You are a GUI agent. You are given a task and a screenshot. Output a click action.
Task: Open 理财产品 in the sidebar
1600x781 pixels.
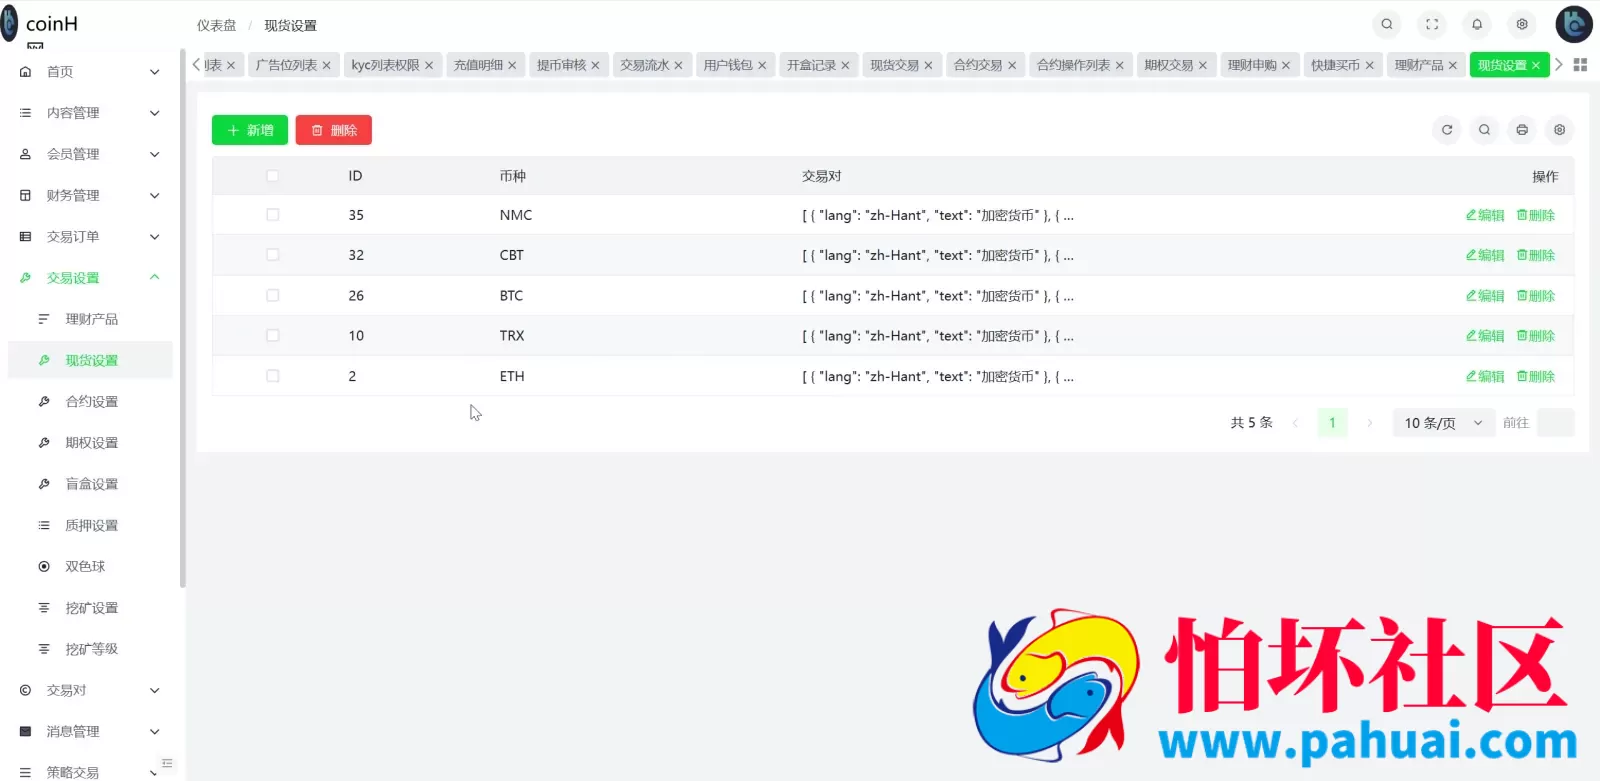point(90,319)
